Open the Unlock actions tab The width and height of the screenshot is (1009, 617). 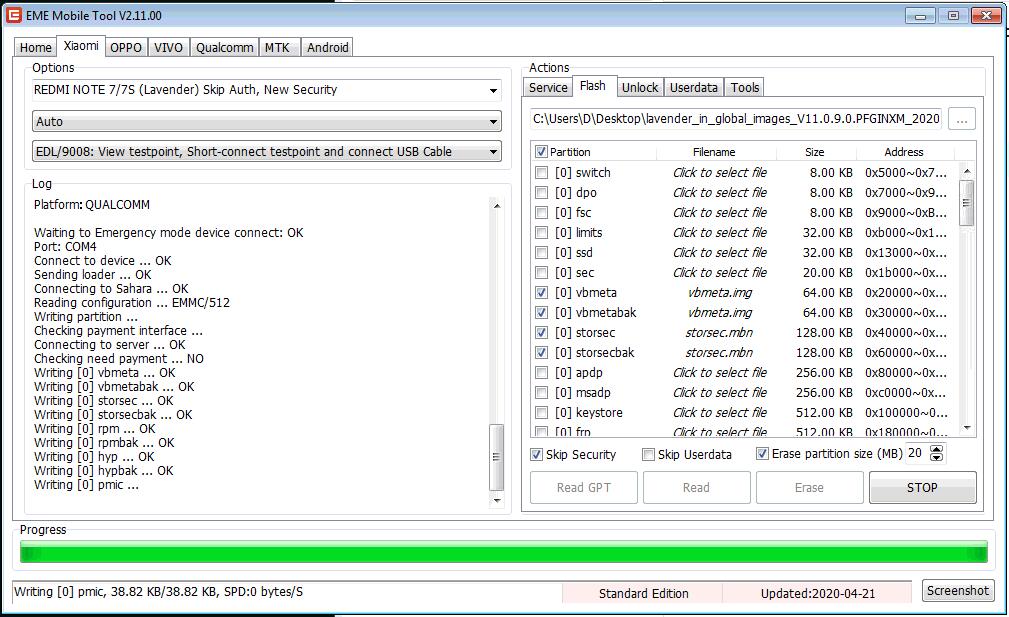click(x=640, y=87)
